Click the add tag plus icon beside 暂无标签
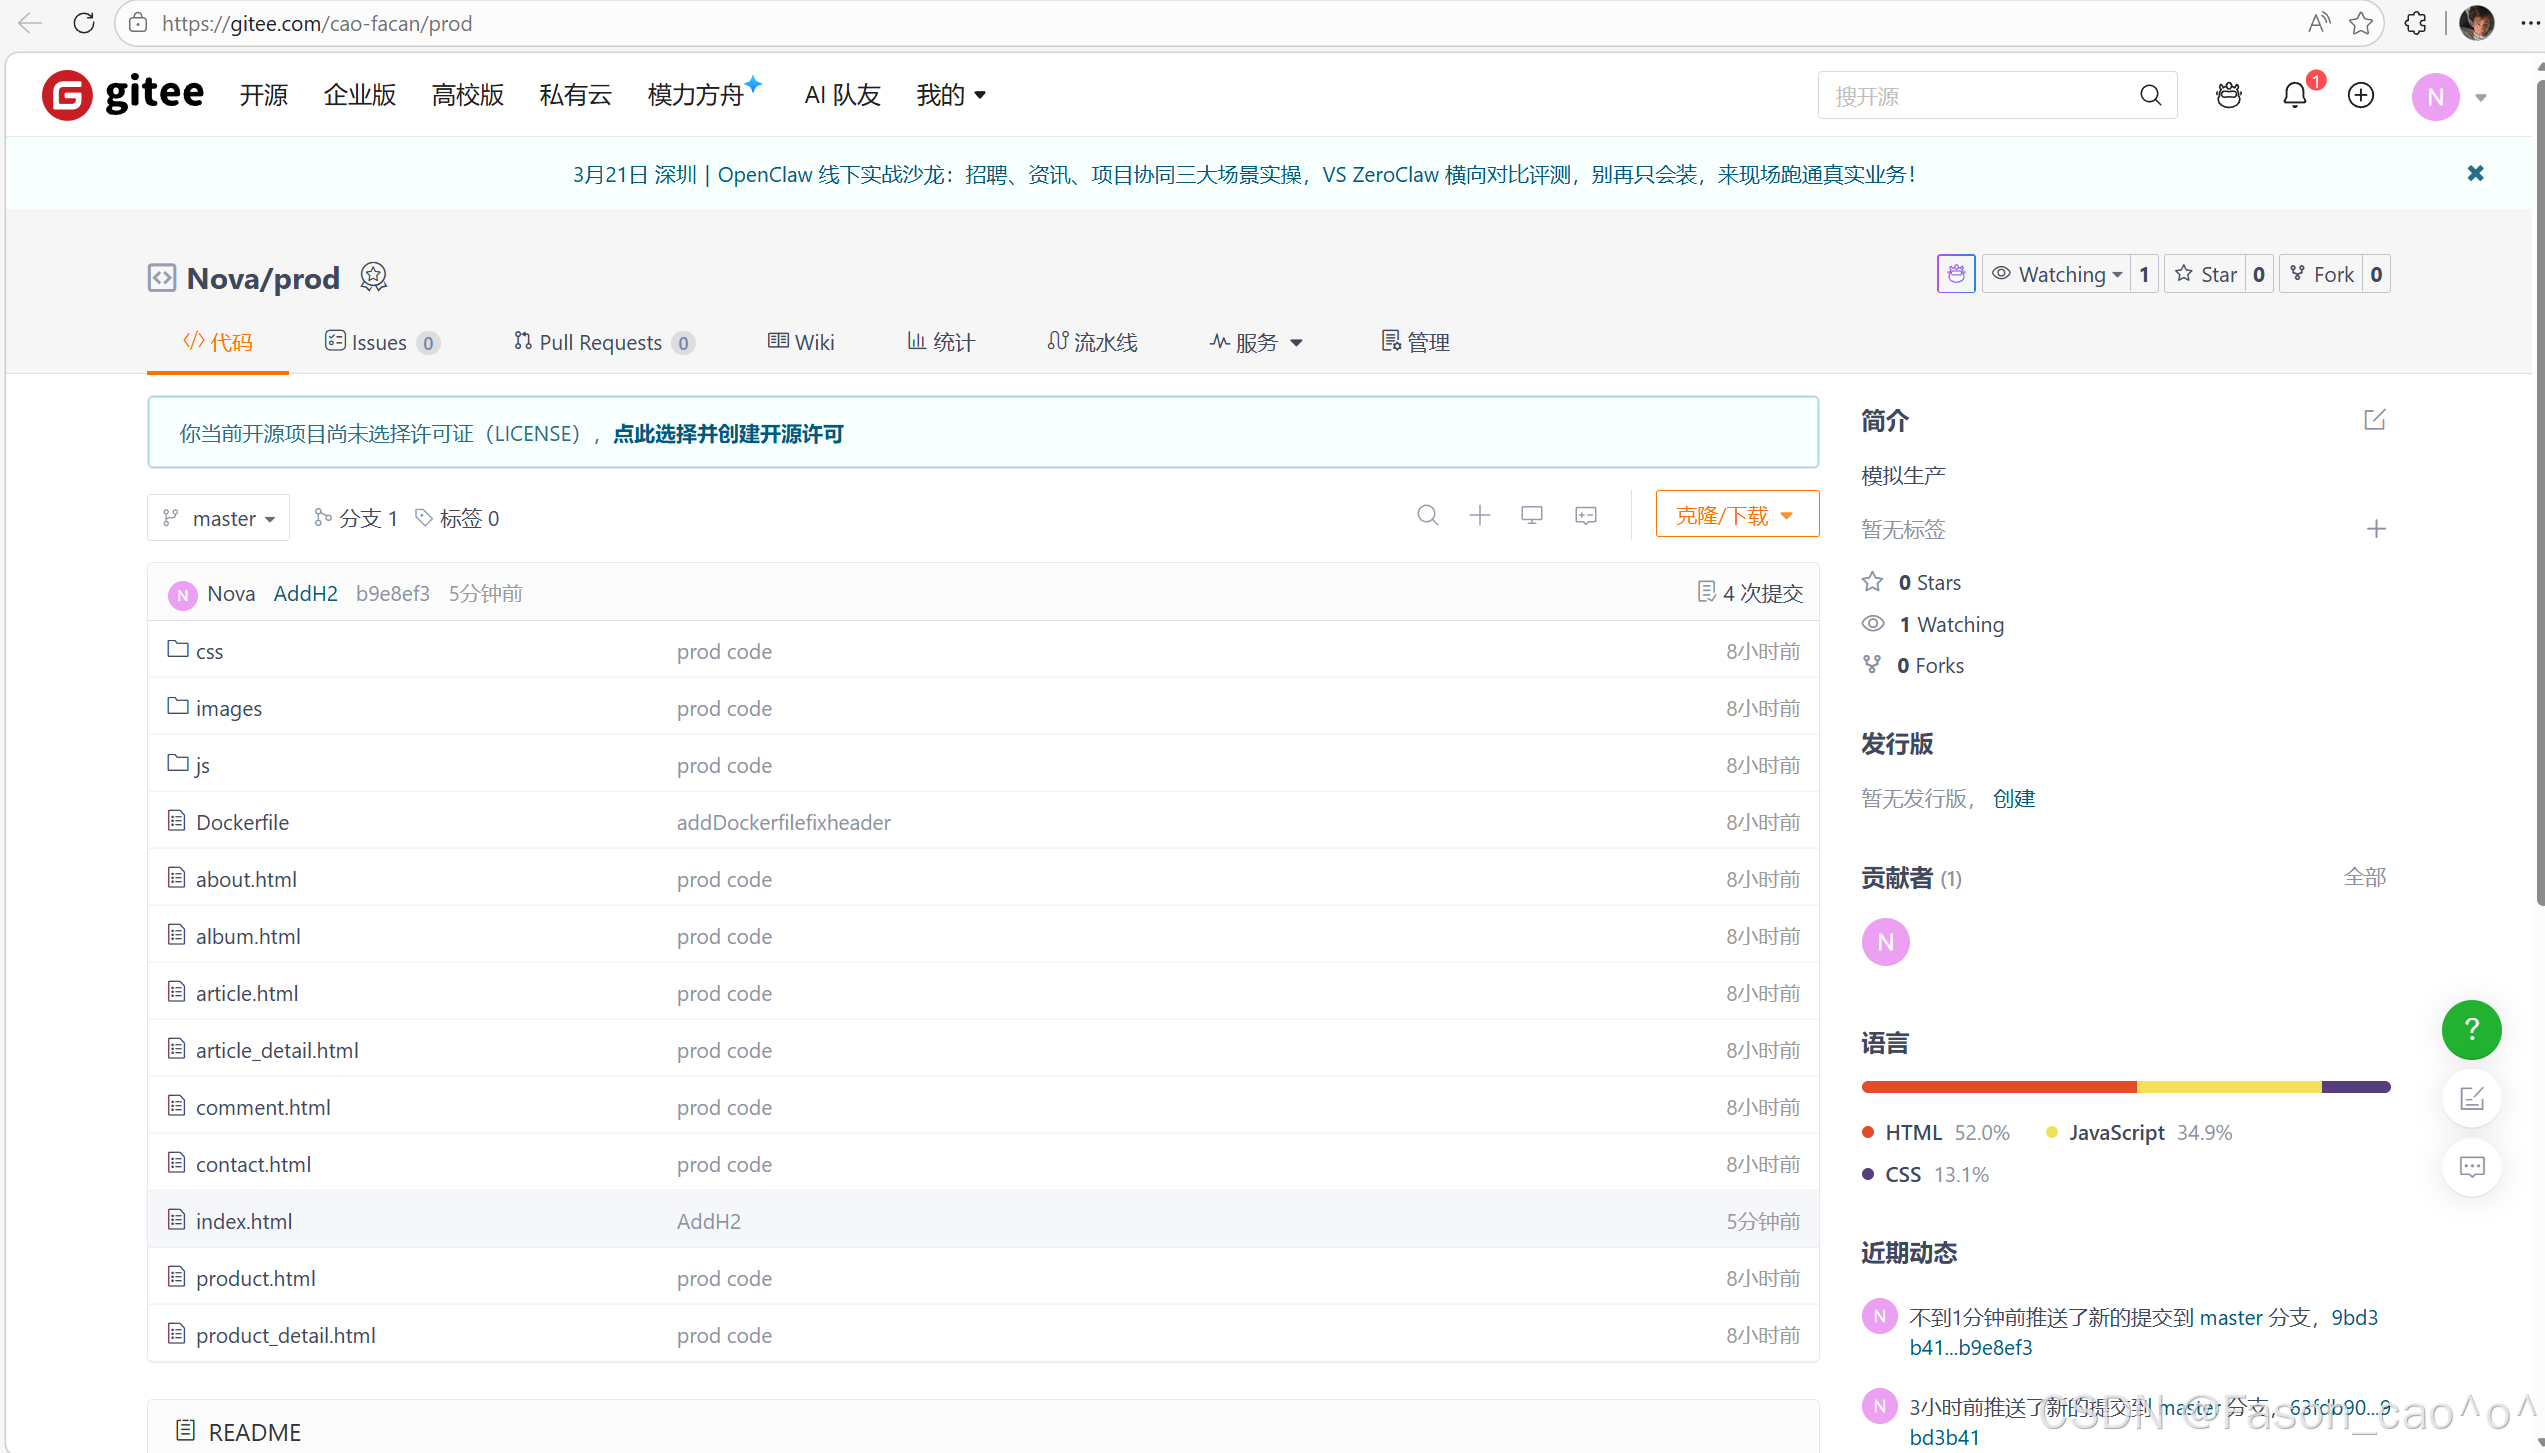Viewport: 2545px width, 1453px height. [x=2376, y=529]
